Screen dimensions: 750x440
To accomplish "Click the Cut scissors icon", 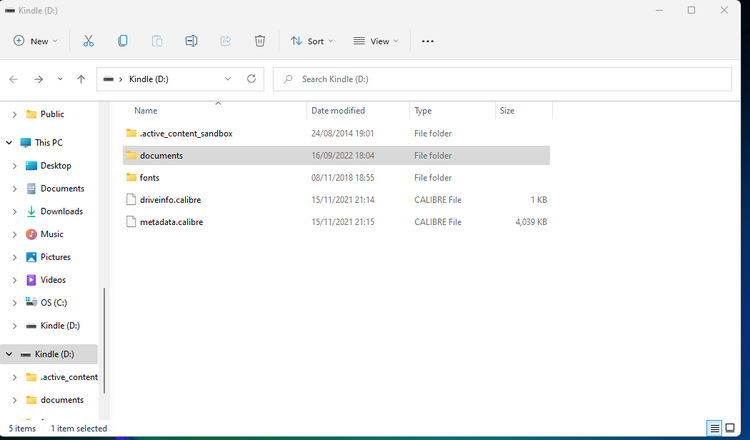I will click(x=88, y=41).
